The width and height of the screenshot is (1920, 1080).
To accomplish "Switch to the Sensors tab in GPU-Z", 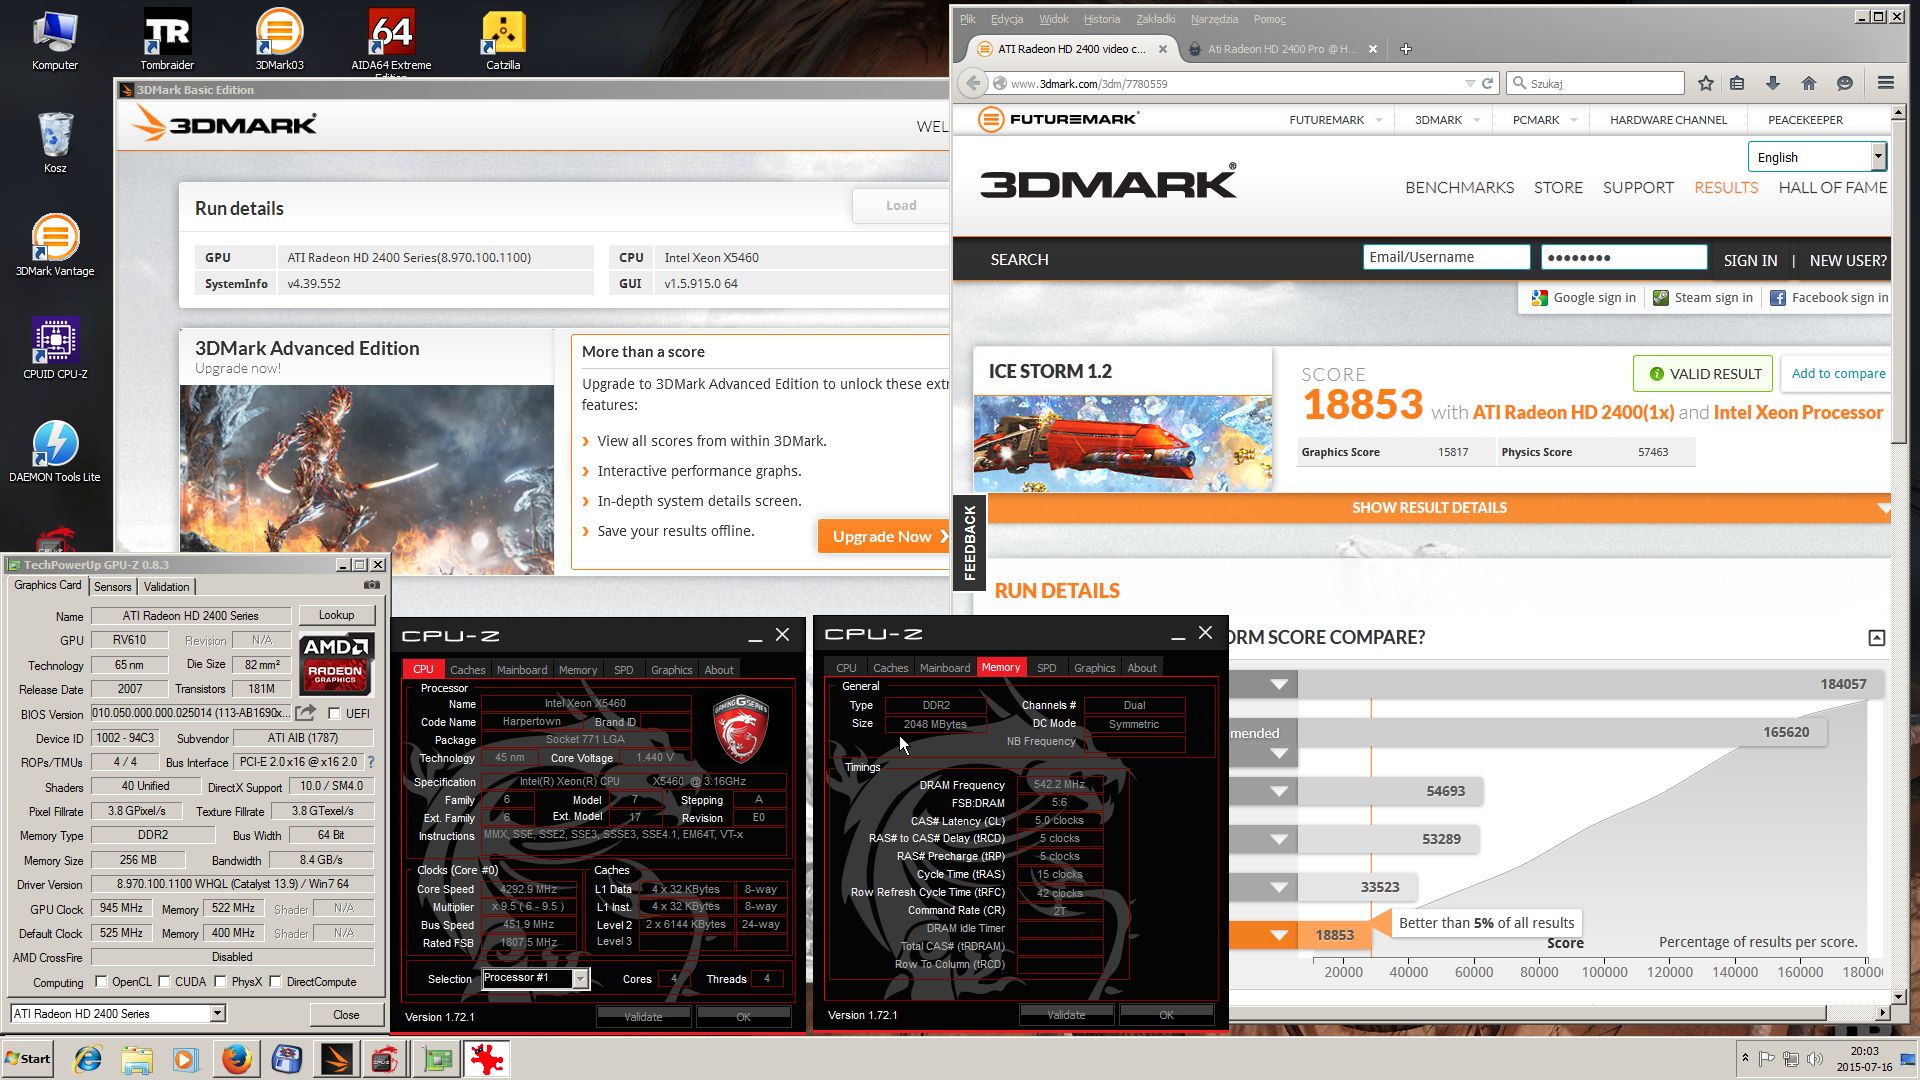I will tap(112, 587).
